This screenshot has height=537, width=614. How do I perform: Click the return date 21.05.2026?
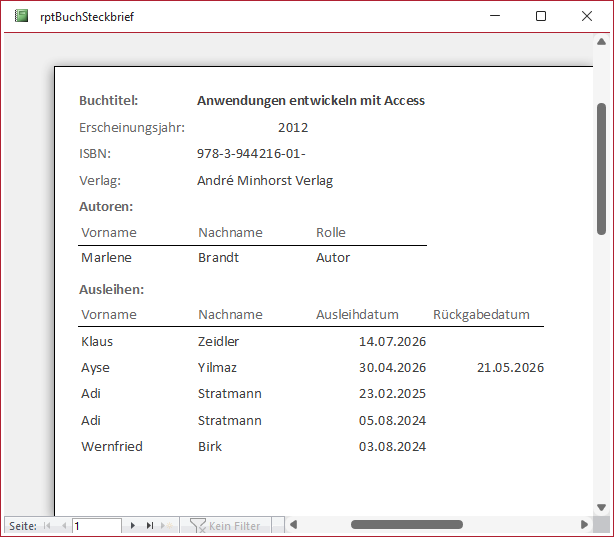tap(510, 368)
